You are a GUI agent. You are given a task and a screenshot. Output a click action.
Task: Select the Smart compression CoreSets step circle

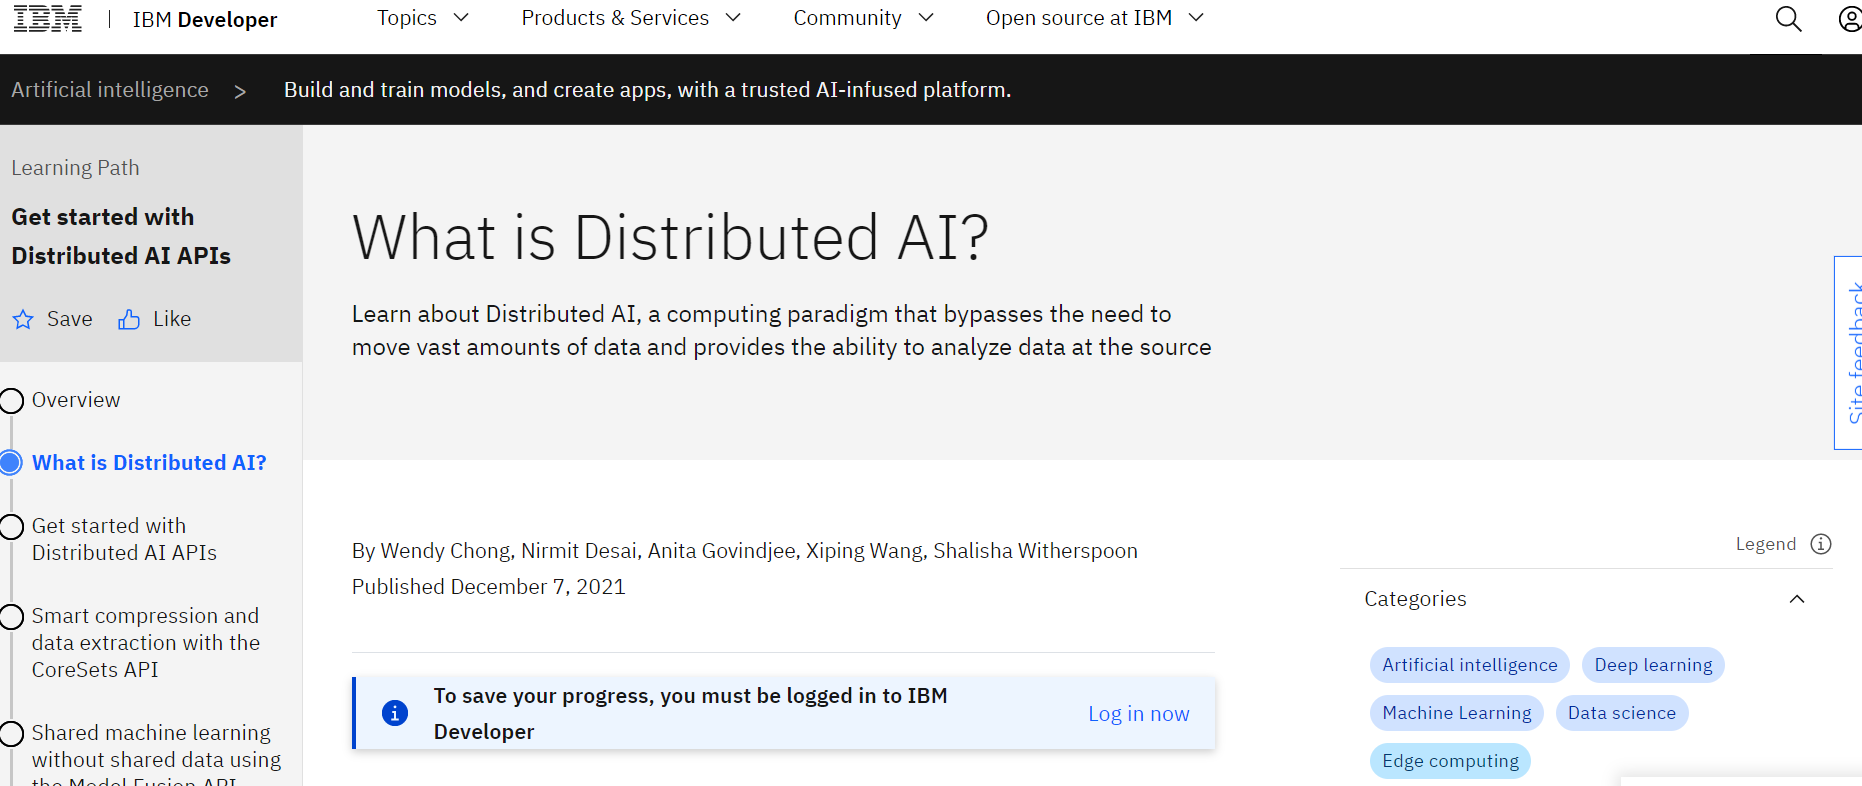click(x=12, y=617)
